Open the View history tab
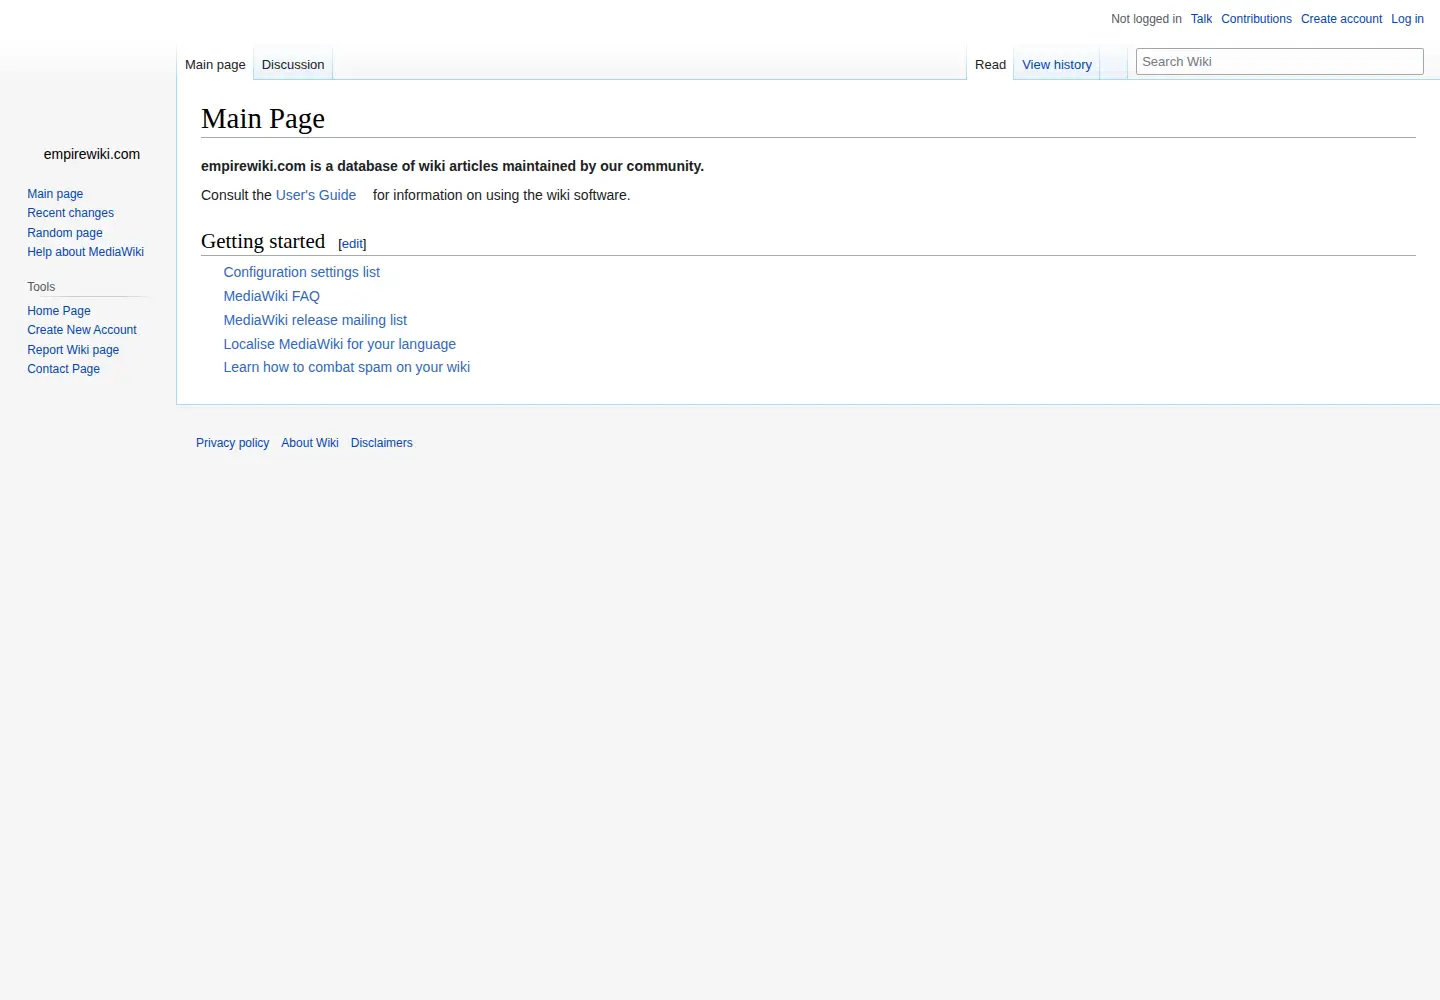The height and width of the screenshot is (1000, 1440). [x=1057, y=64]
